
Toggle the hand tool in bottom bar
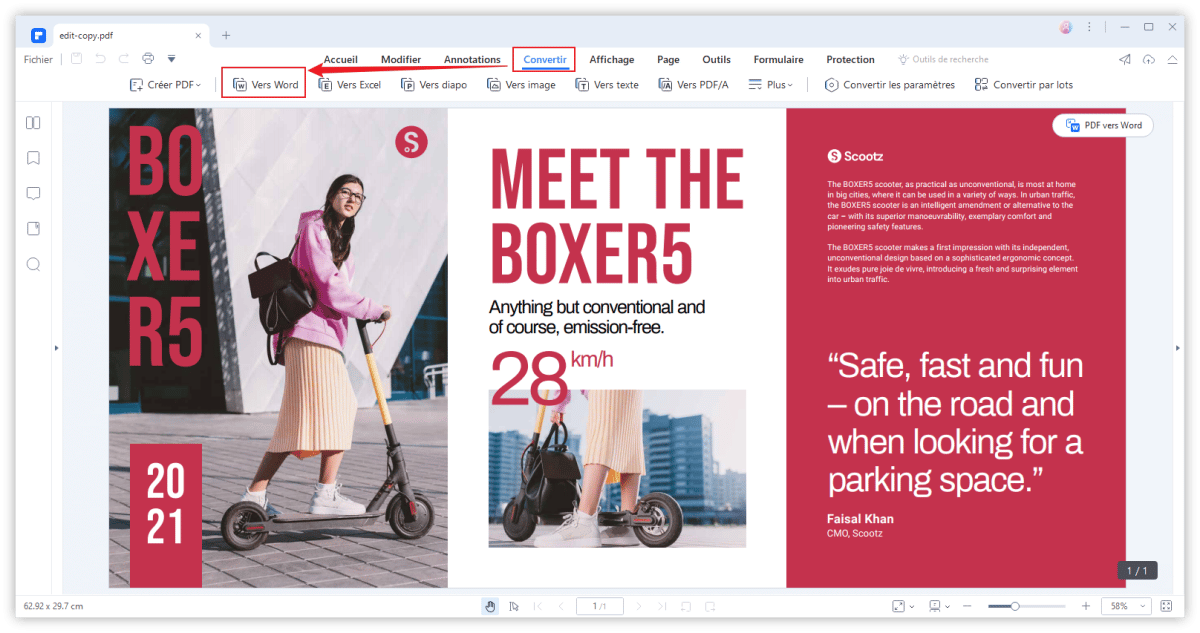click(490, 606)
